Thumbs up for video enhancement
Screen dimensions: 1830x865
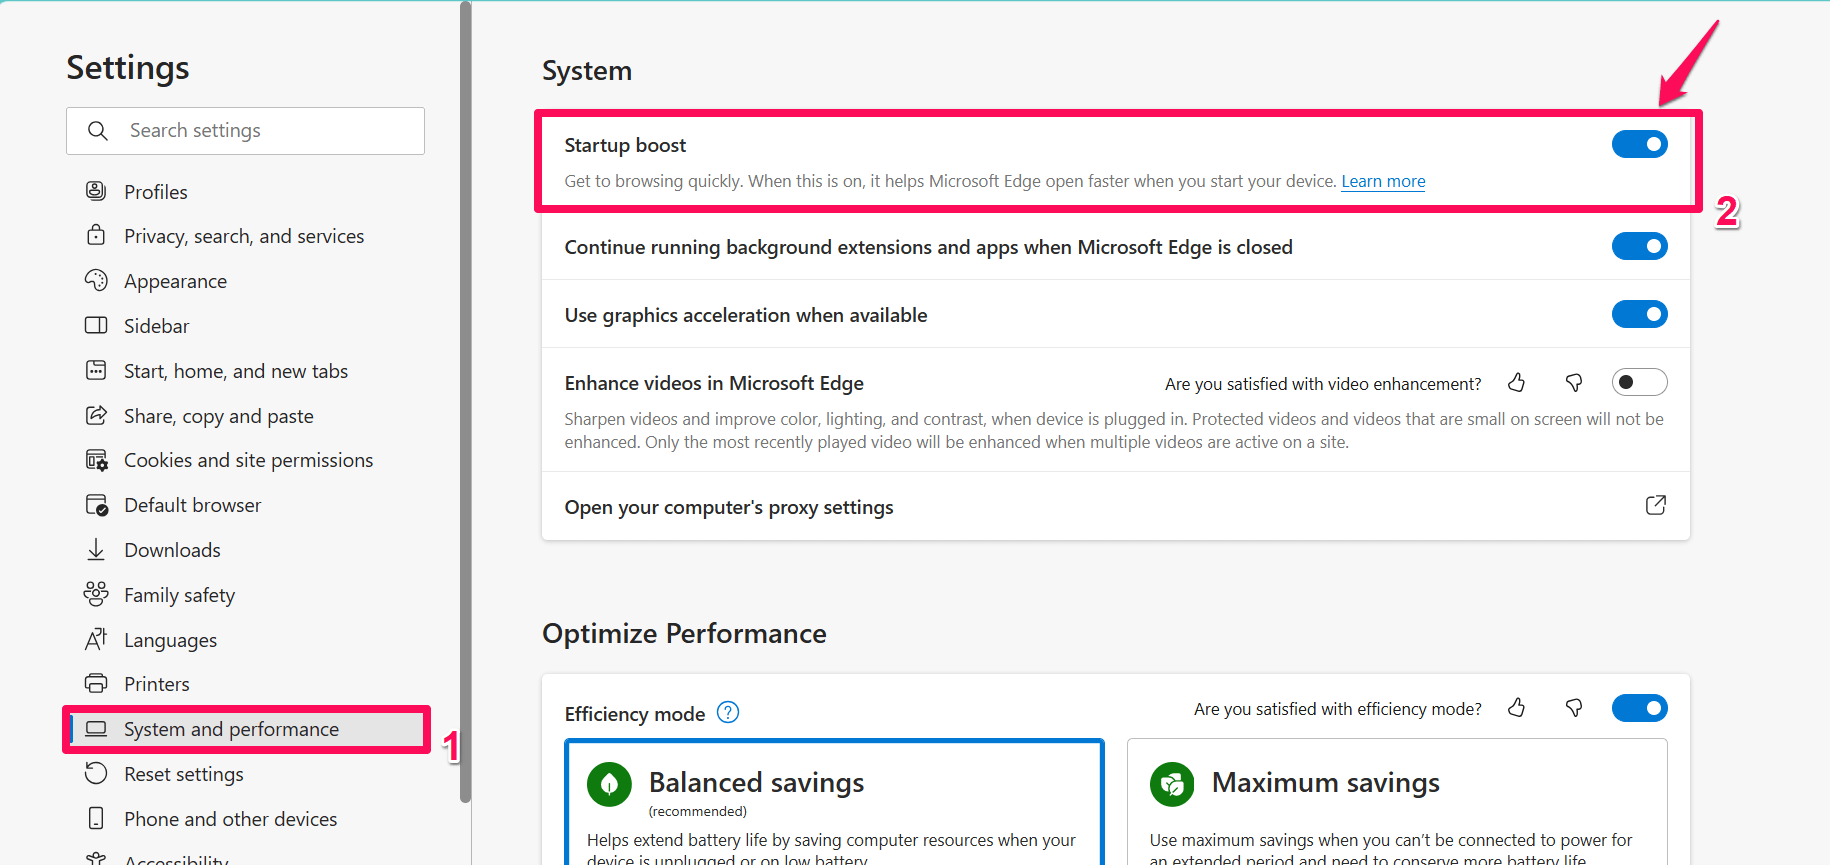pyautogui.click(x=1517, y=383)
